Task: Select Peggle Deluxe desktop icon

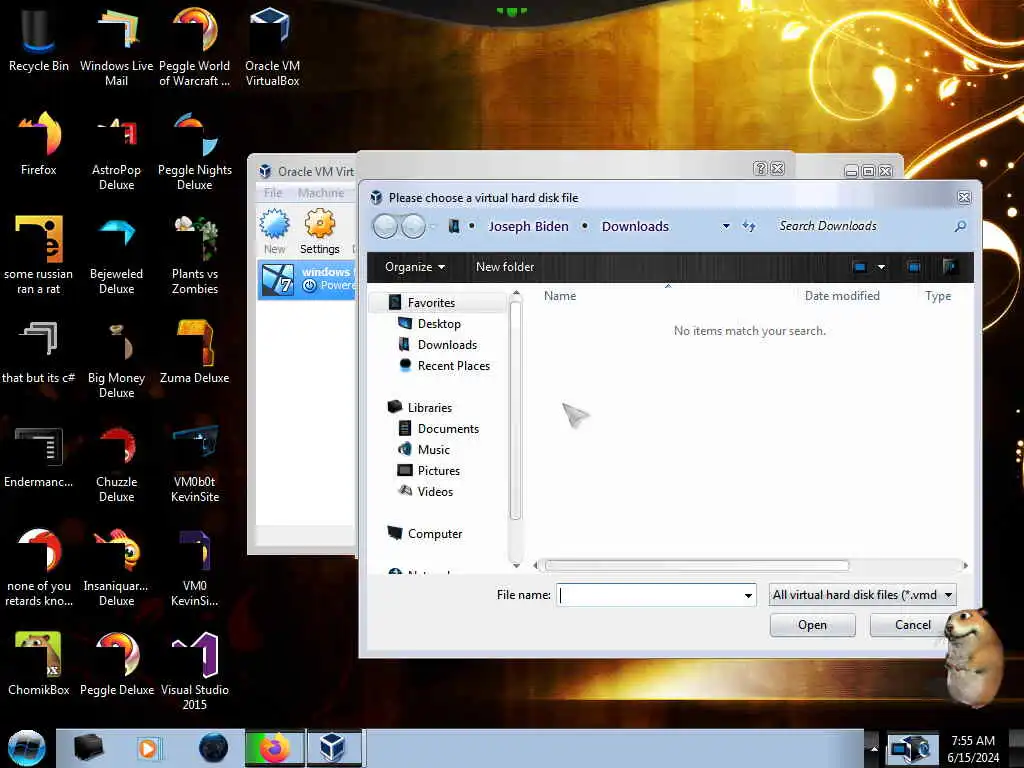Action: 116,664
